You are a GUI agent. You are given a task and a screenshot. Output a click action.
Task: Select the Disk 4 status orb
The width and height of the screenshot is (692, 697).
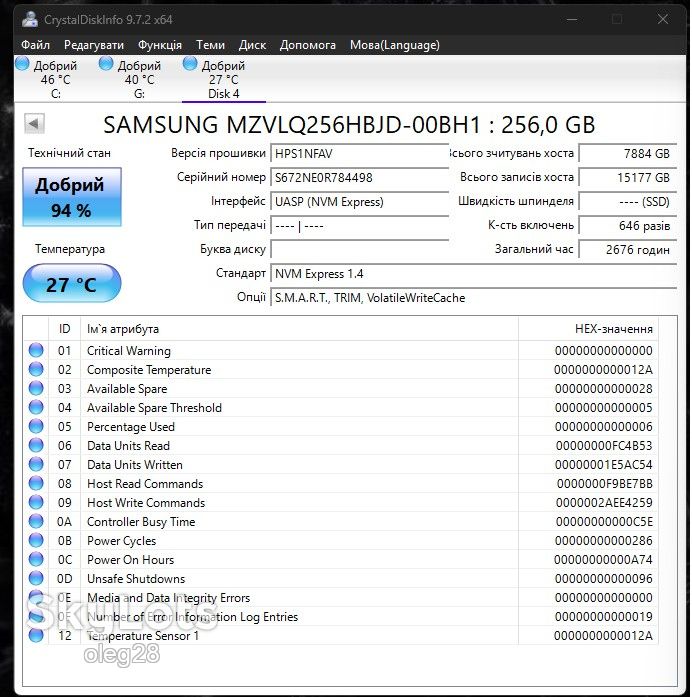190,64
